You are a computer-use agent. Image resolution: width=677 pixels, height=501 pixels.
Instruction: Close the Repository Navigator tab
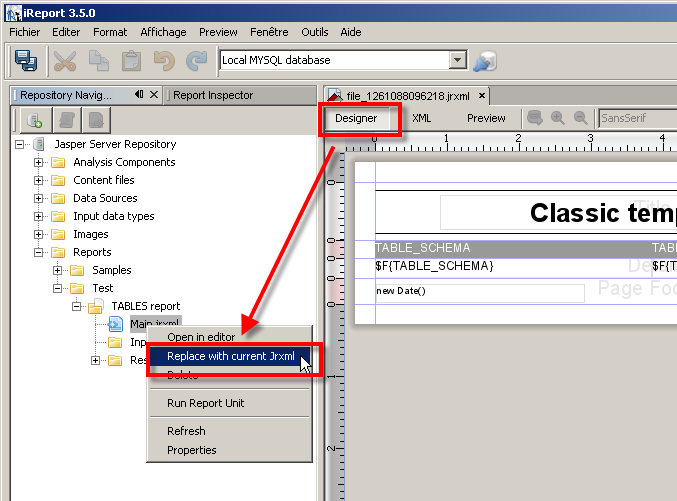(154, 94)
